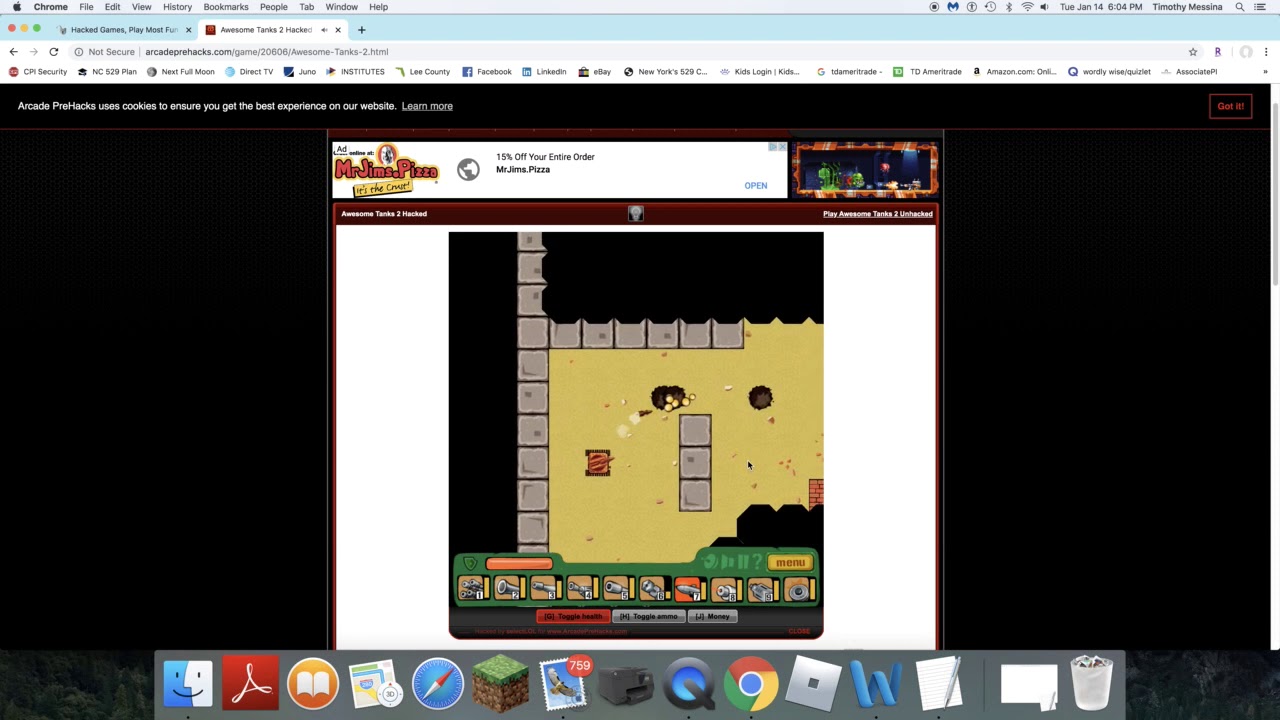This screenshot has width=1280, height=720.
Task: Click the Play Awesome Tanks 2 Unhacked link
Action: [x=877, y=213]
